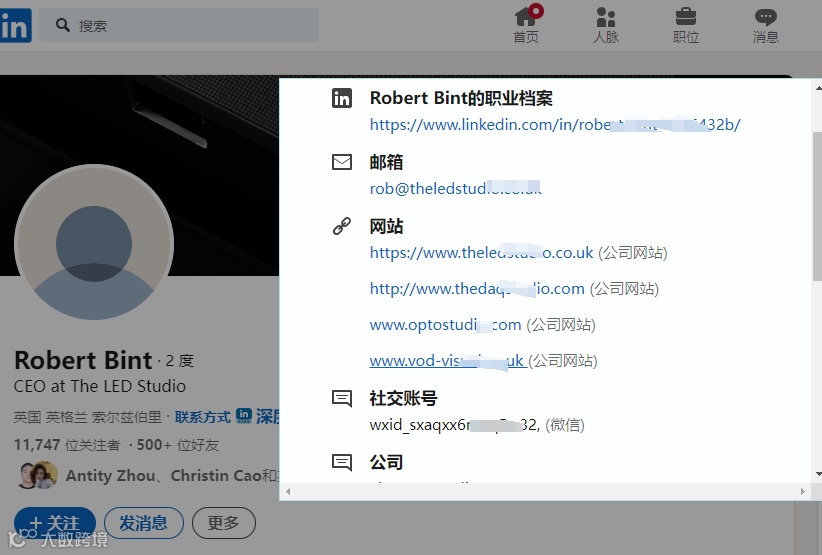Click the 11,747 位关注者 followers count
Screen dimensions: 822x555
point(67,445)
